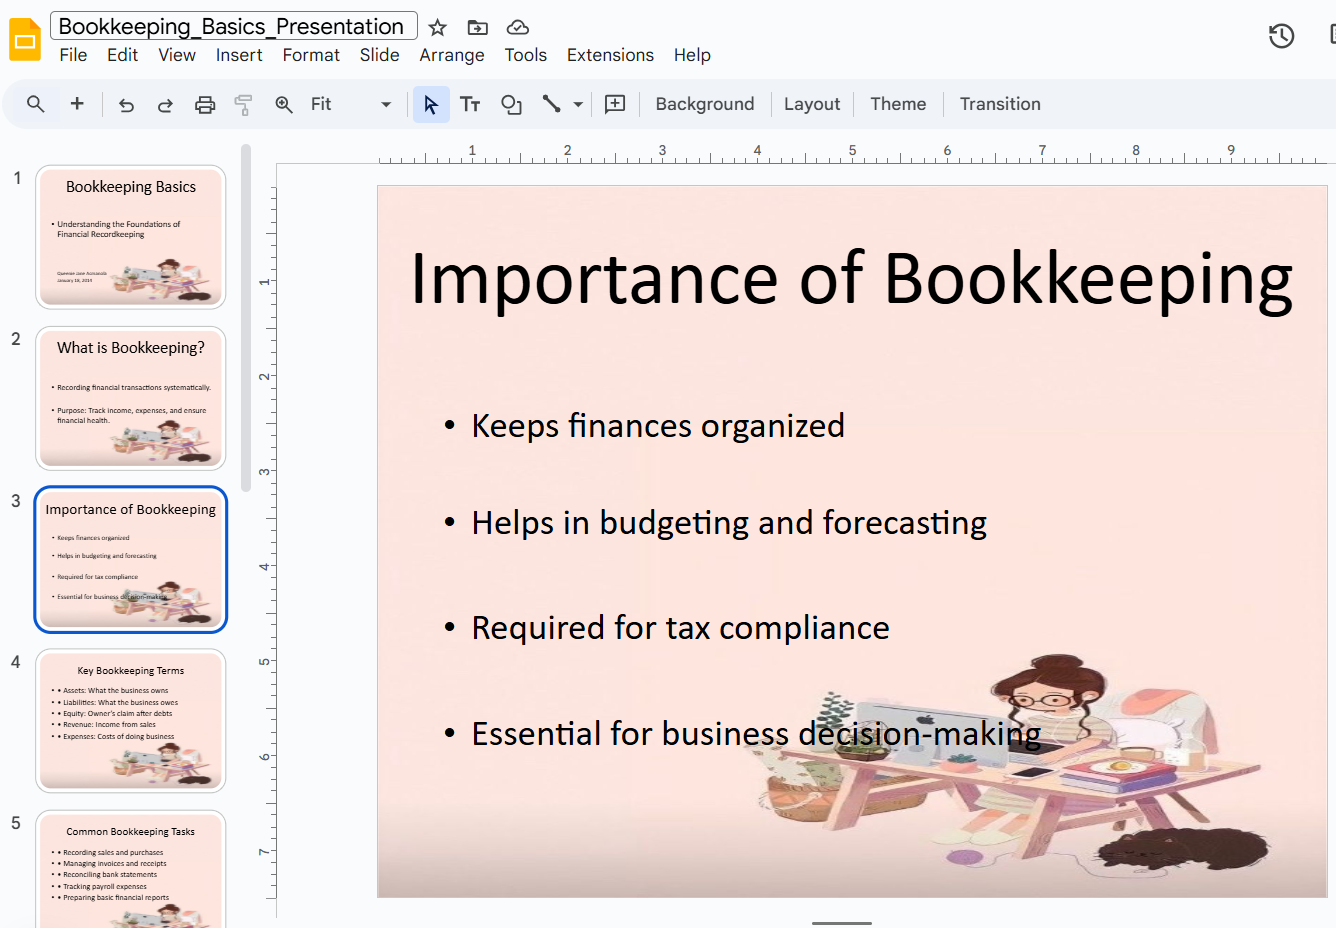
Task: Click the Background button
Action: point(705,104)
